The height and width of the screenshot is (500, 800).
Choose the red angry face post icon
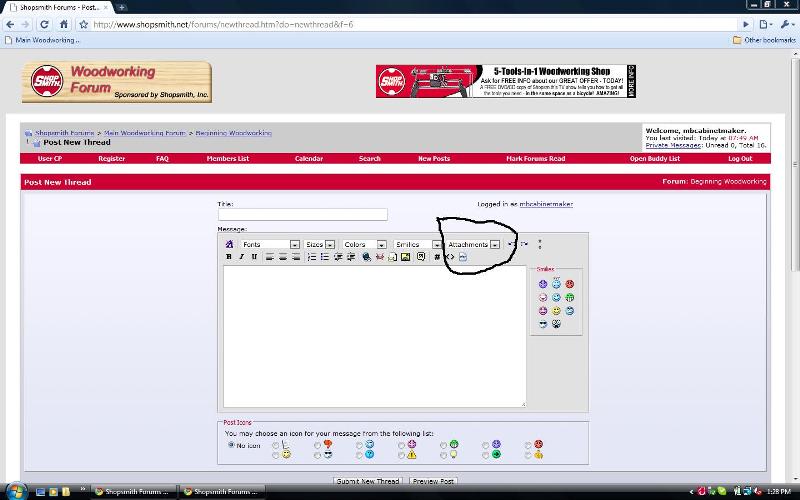coord(538,444)
